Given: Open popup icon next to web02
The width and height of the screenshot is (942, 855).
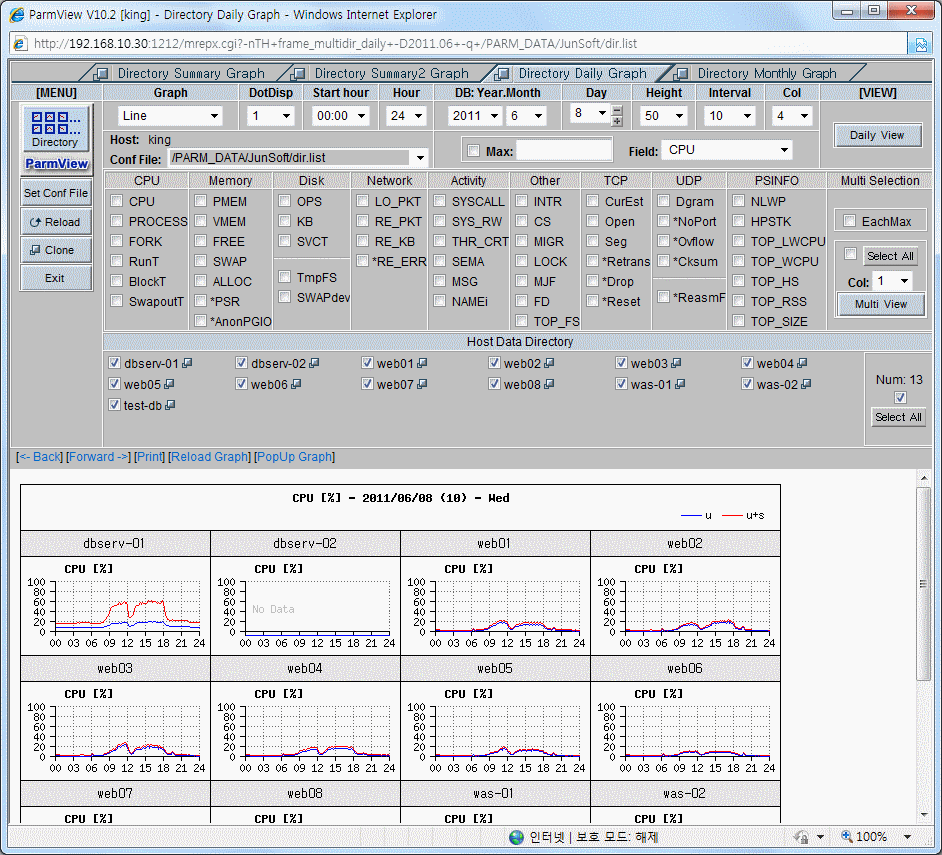Looking at the screenshot, I should coord(549,363).
